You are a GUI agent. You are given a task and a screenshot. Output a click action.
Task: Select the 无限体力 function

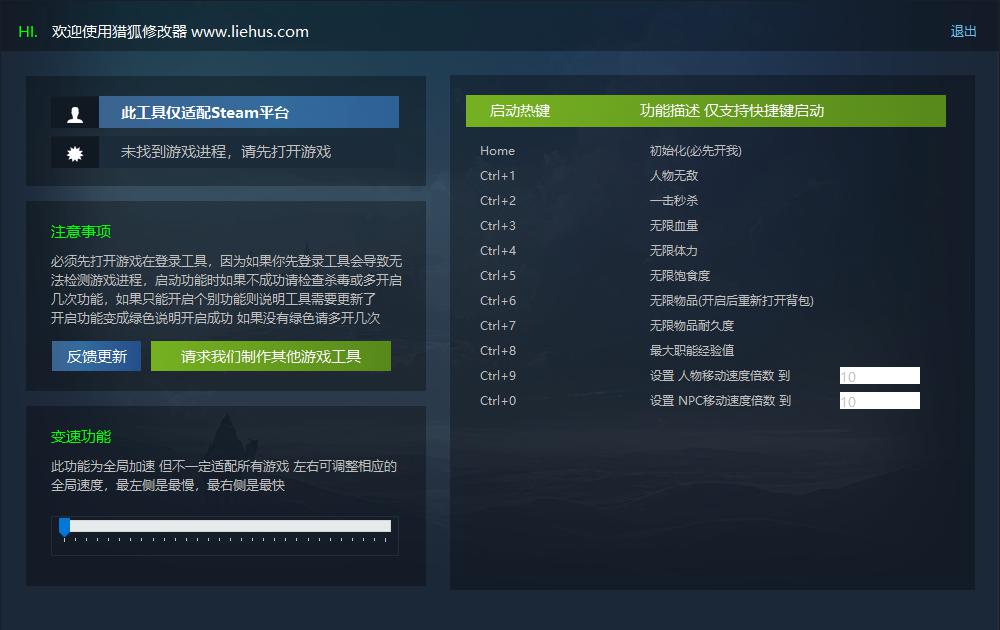(x=673, y=251)
